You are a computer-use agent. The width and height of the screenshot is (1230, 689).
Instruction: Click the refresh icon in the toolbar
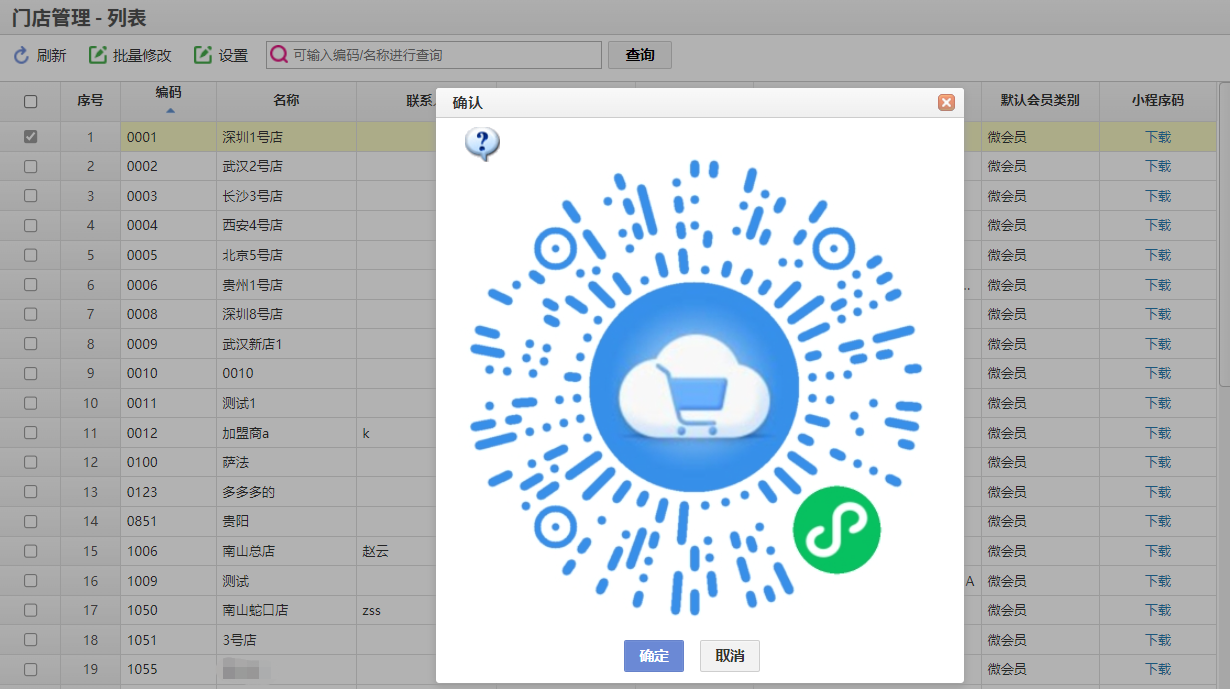(x=21, y=56)
